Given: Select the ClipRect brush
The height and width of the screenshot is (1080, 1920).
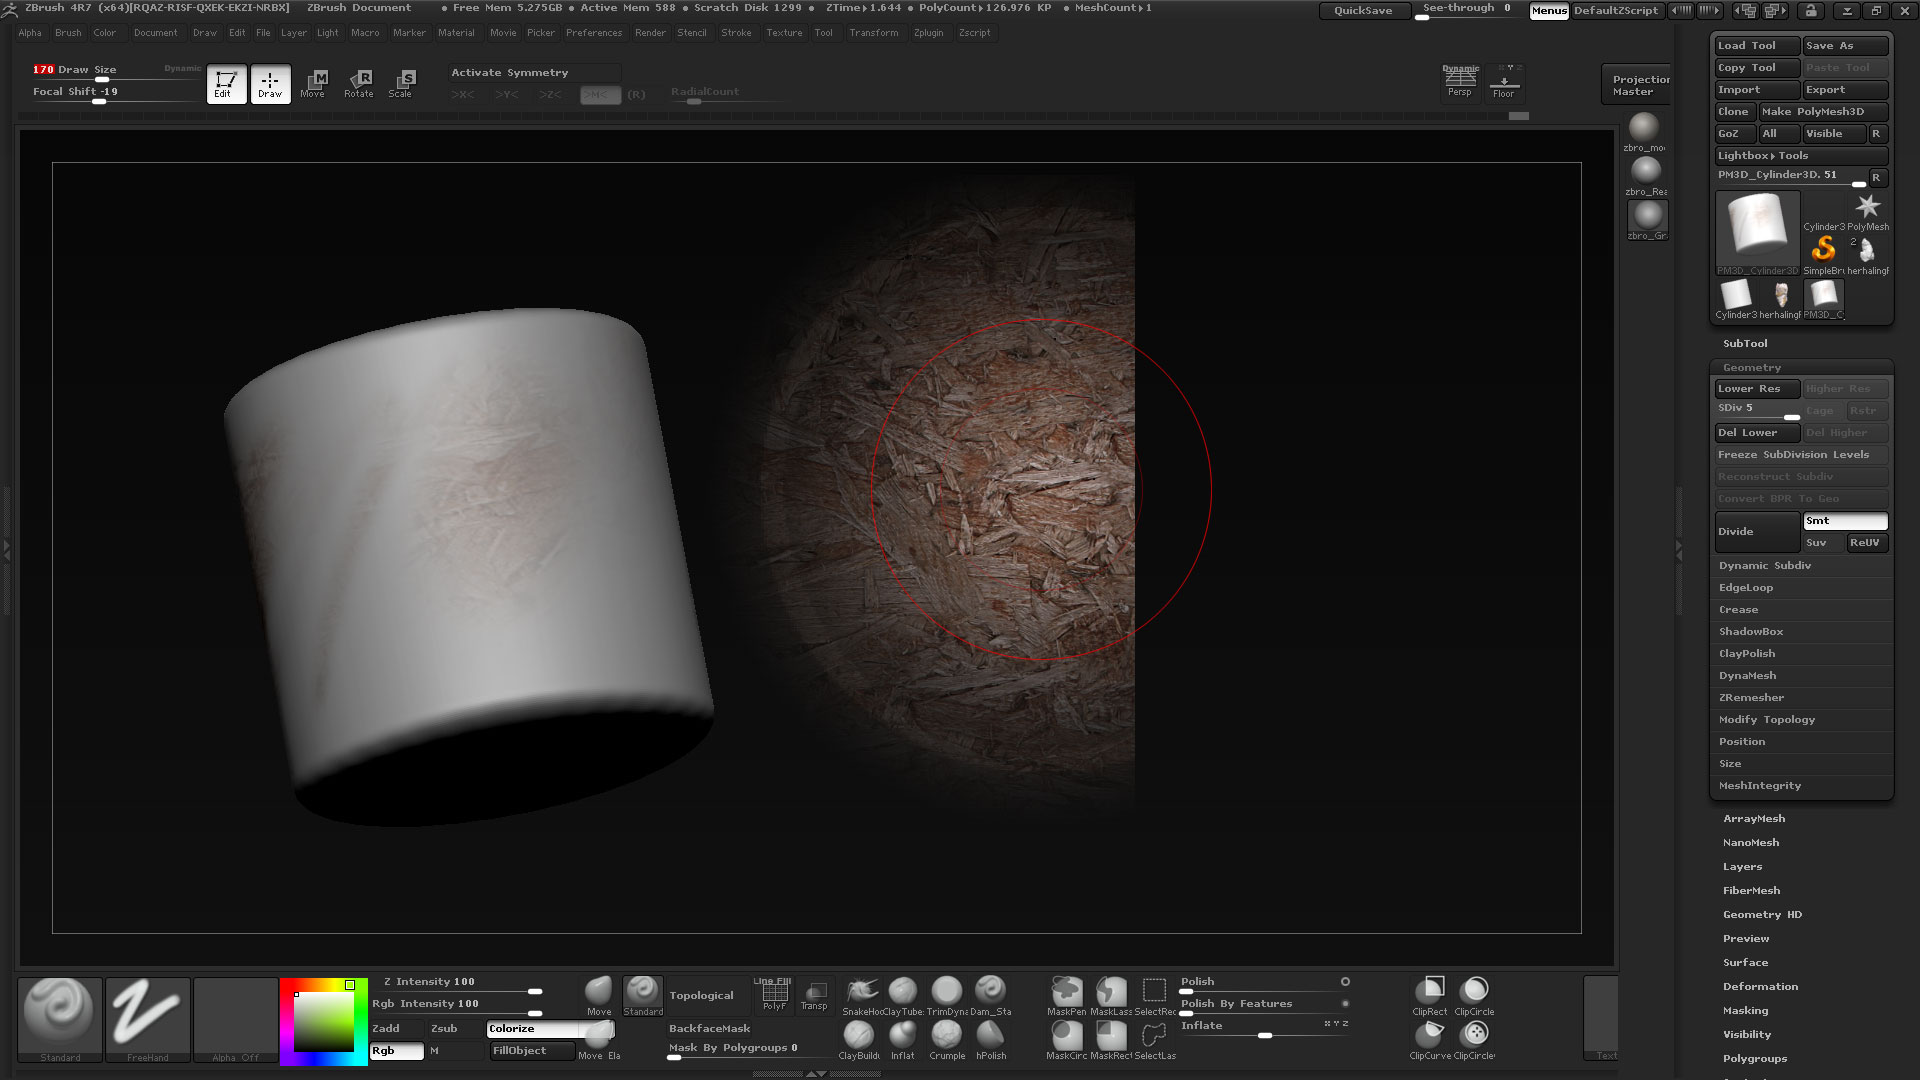Looking at the screenshot, I should pos(1430,995).
